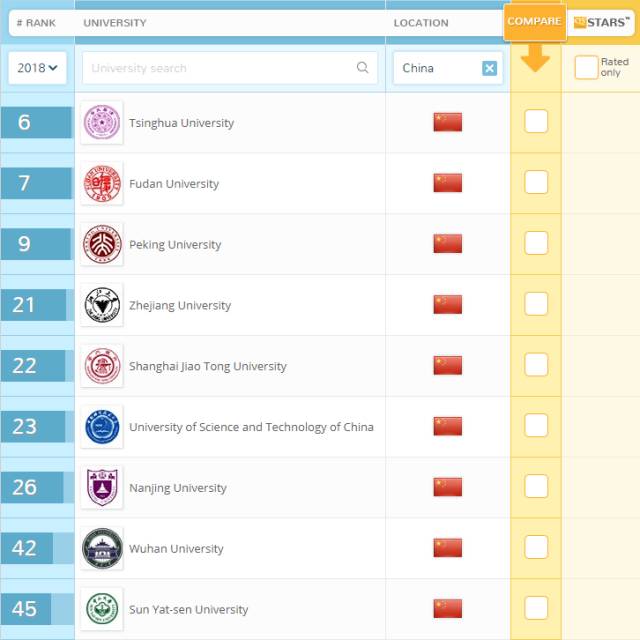Screen dimensions: 640x640
Task: Tick compare checkbox for Shanghai Jiao Tong
Action: (x=536, y=364)
